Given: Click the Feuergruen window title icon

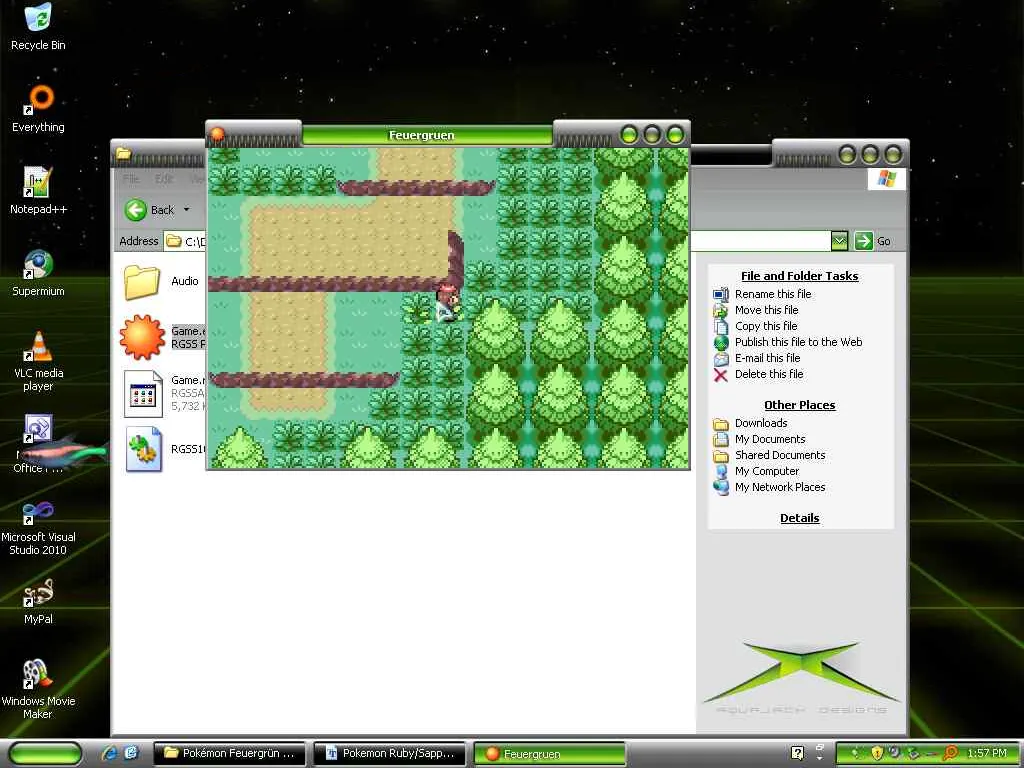Looking at the screenshot, I should [x=217, y=135].
